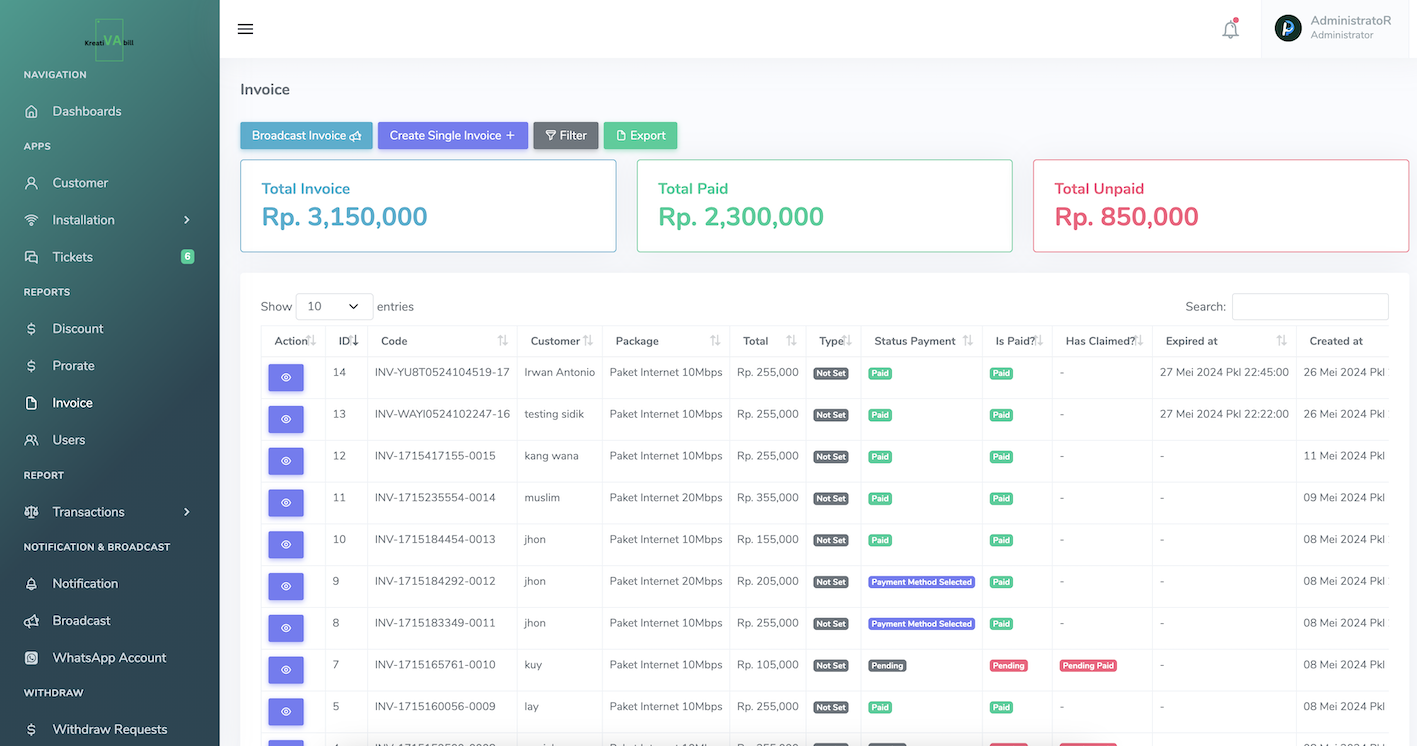Expand the Transactions submenu
The image size is (1417, 746).
click(x=186, y=512)
